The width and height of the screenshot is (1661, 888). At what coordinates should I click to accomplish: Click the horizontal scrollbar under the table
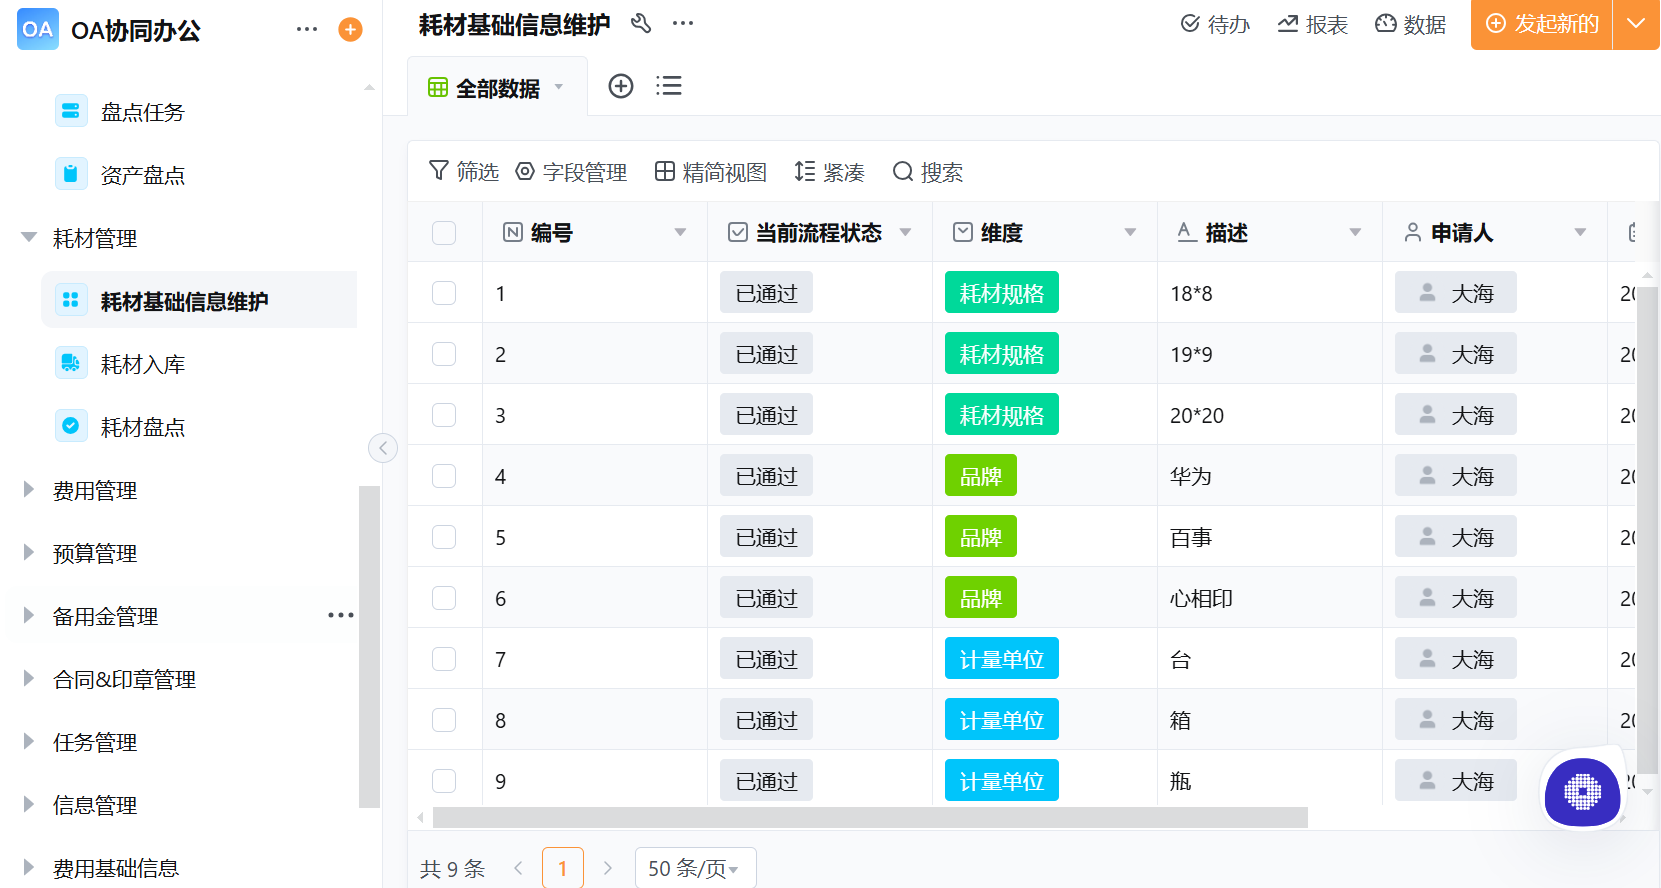point(870,817)
